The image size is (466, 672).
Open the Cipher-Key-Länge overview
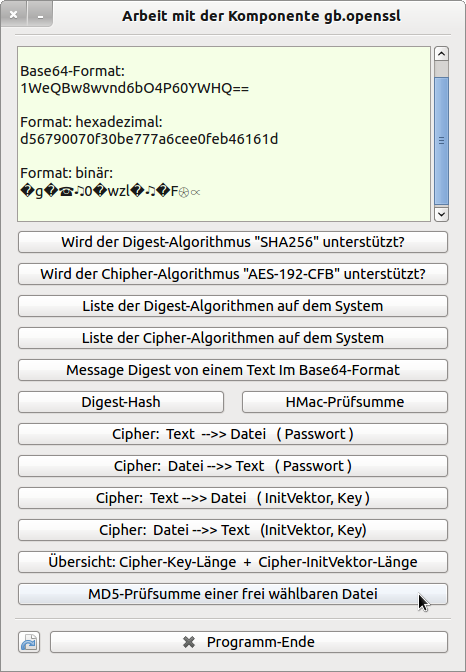click(x=233, y=562)
